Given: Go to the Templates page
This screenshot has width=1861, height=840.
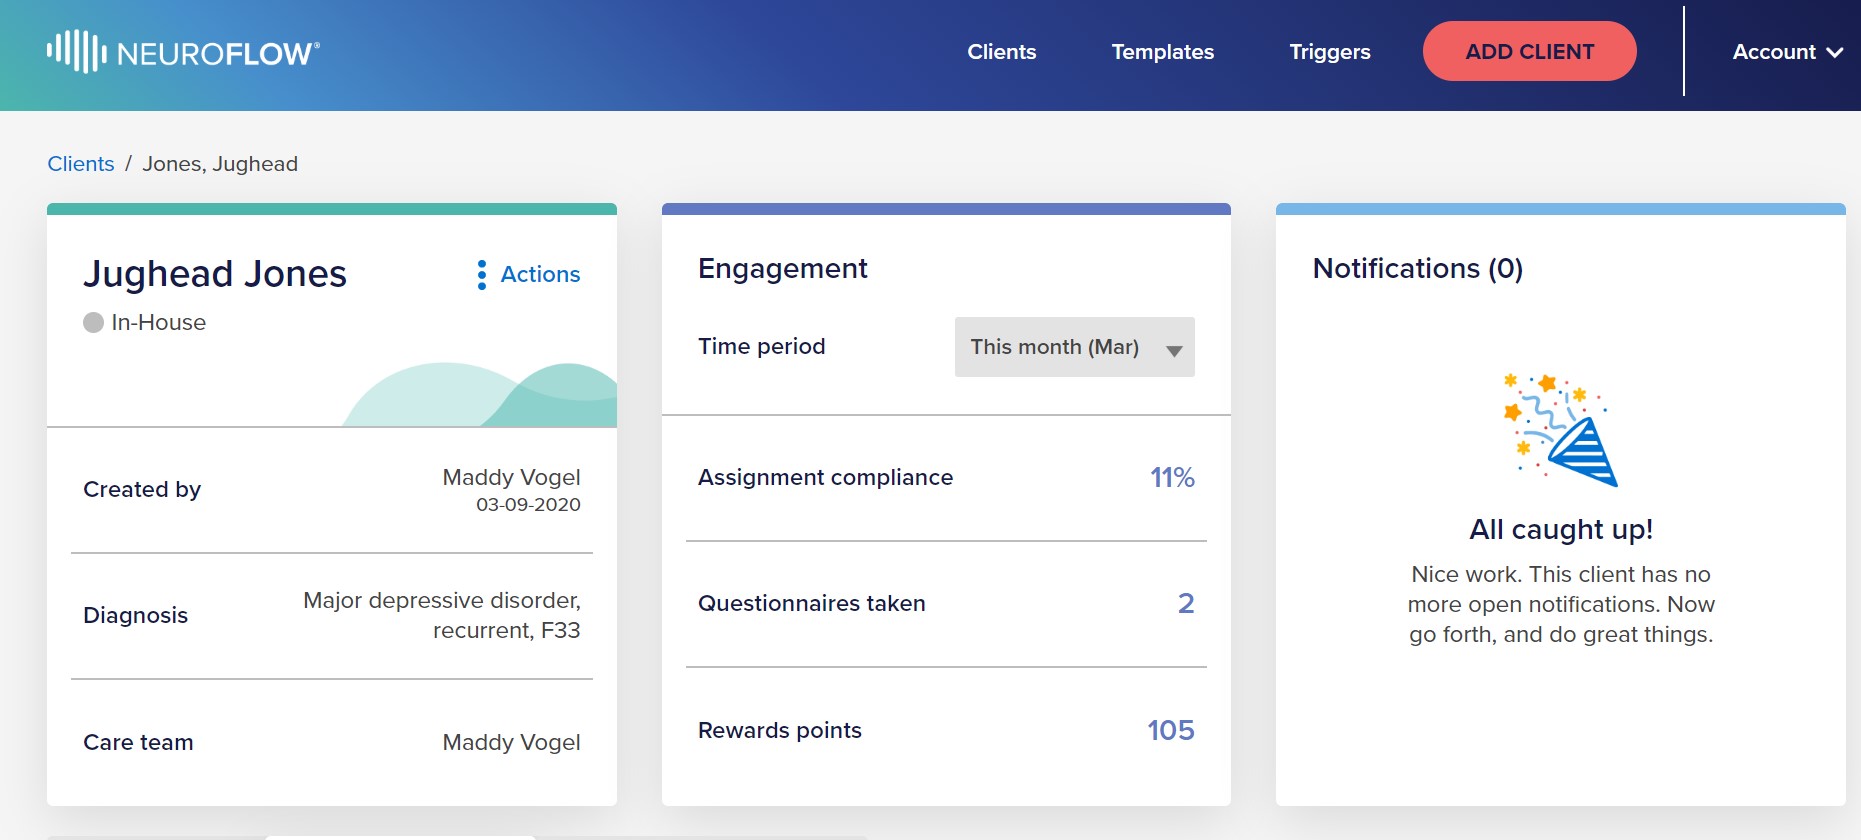Looking at the screenshot, I should point(1162,52).
